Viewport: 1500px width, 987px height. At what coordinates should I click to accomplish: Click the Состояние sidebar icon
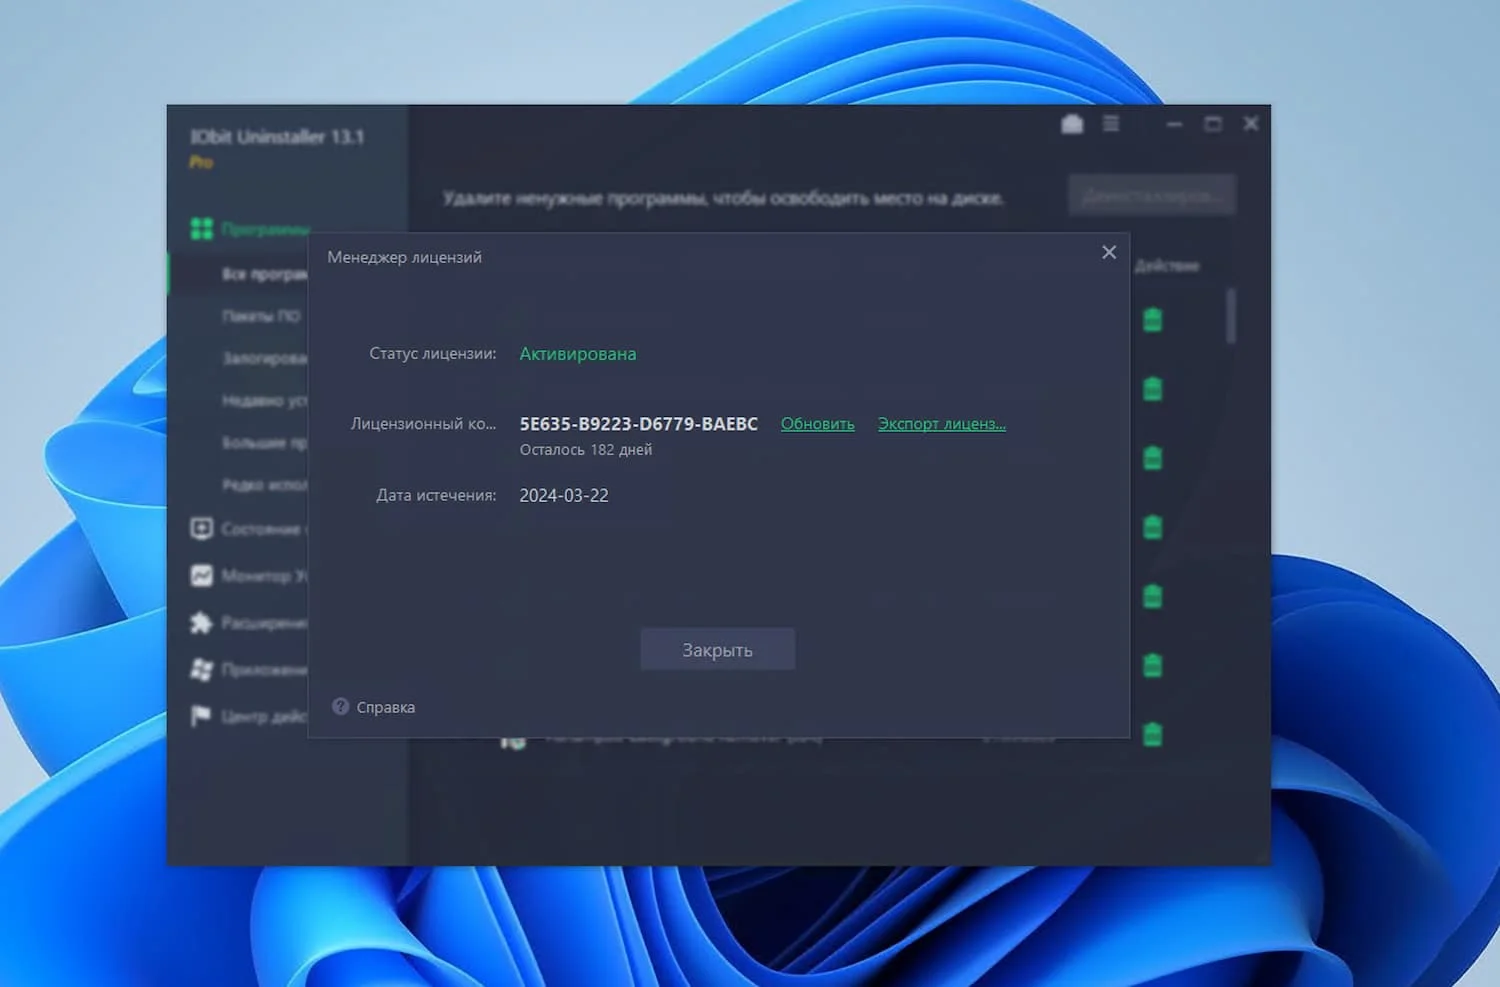(201, 528)
